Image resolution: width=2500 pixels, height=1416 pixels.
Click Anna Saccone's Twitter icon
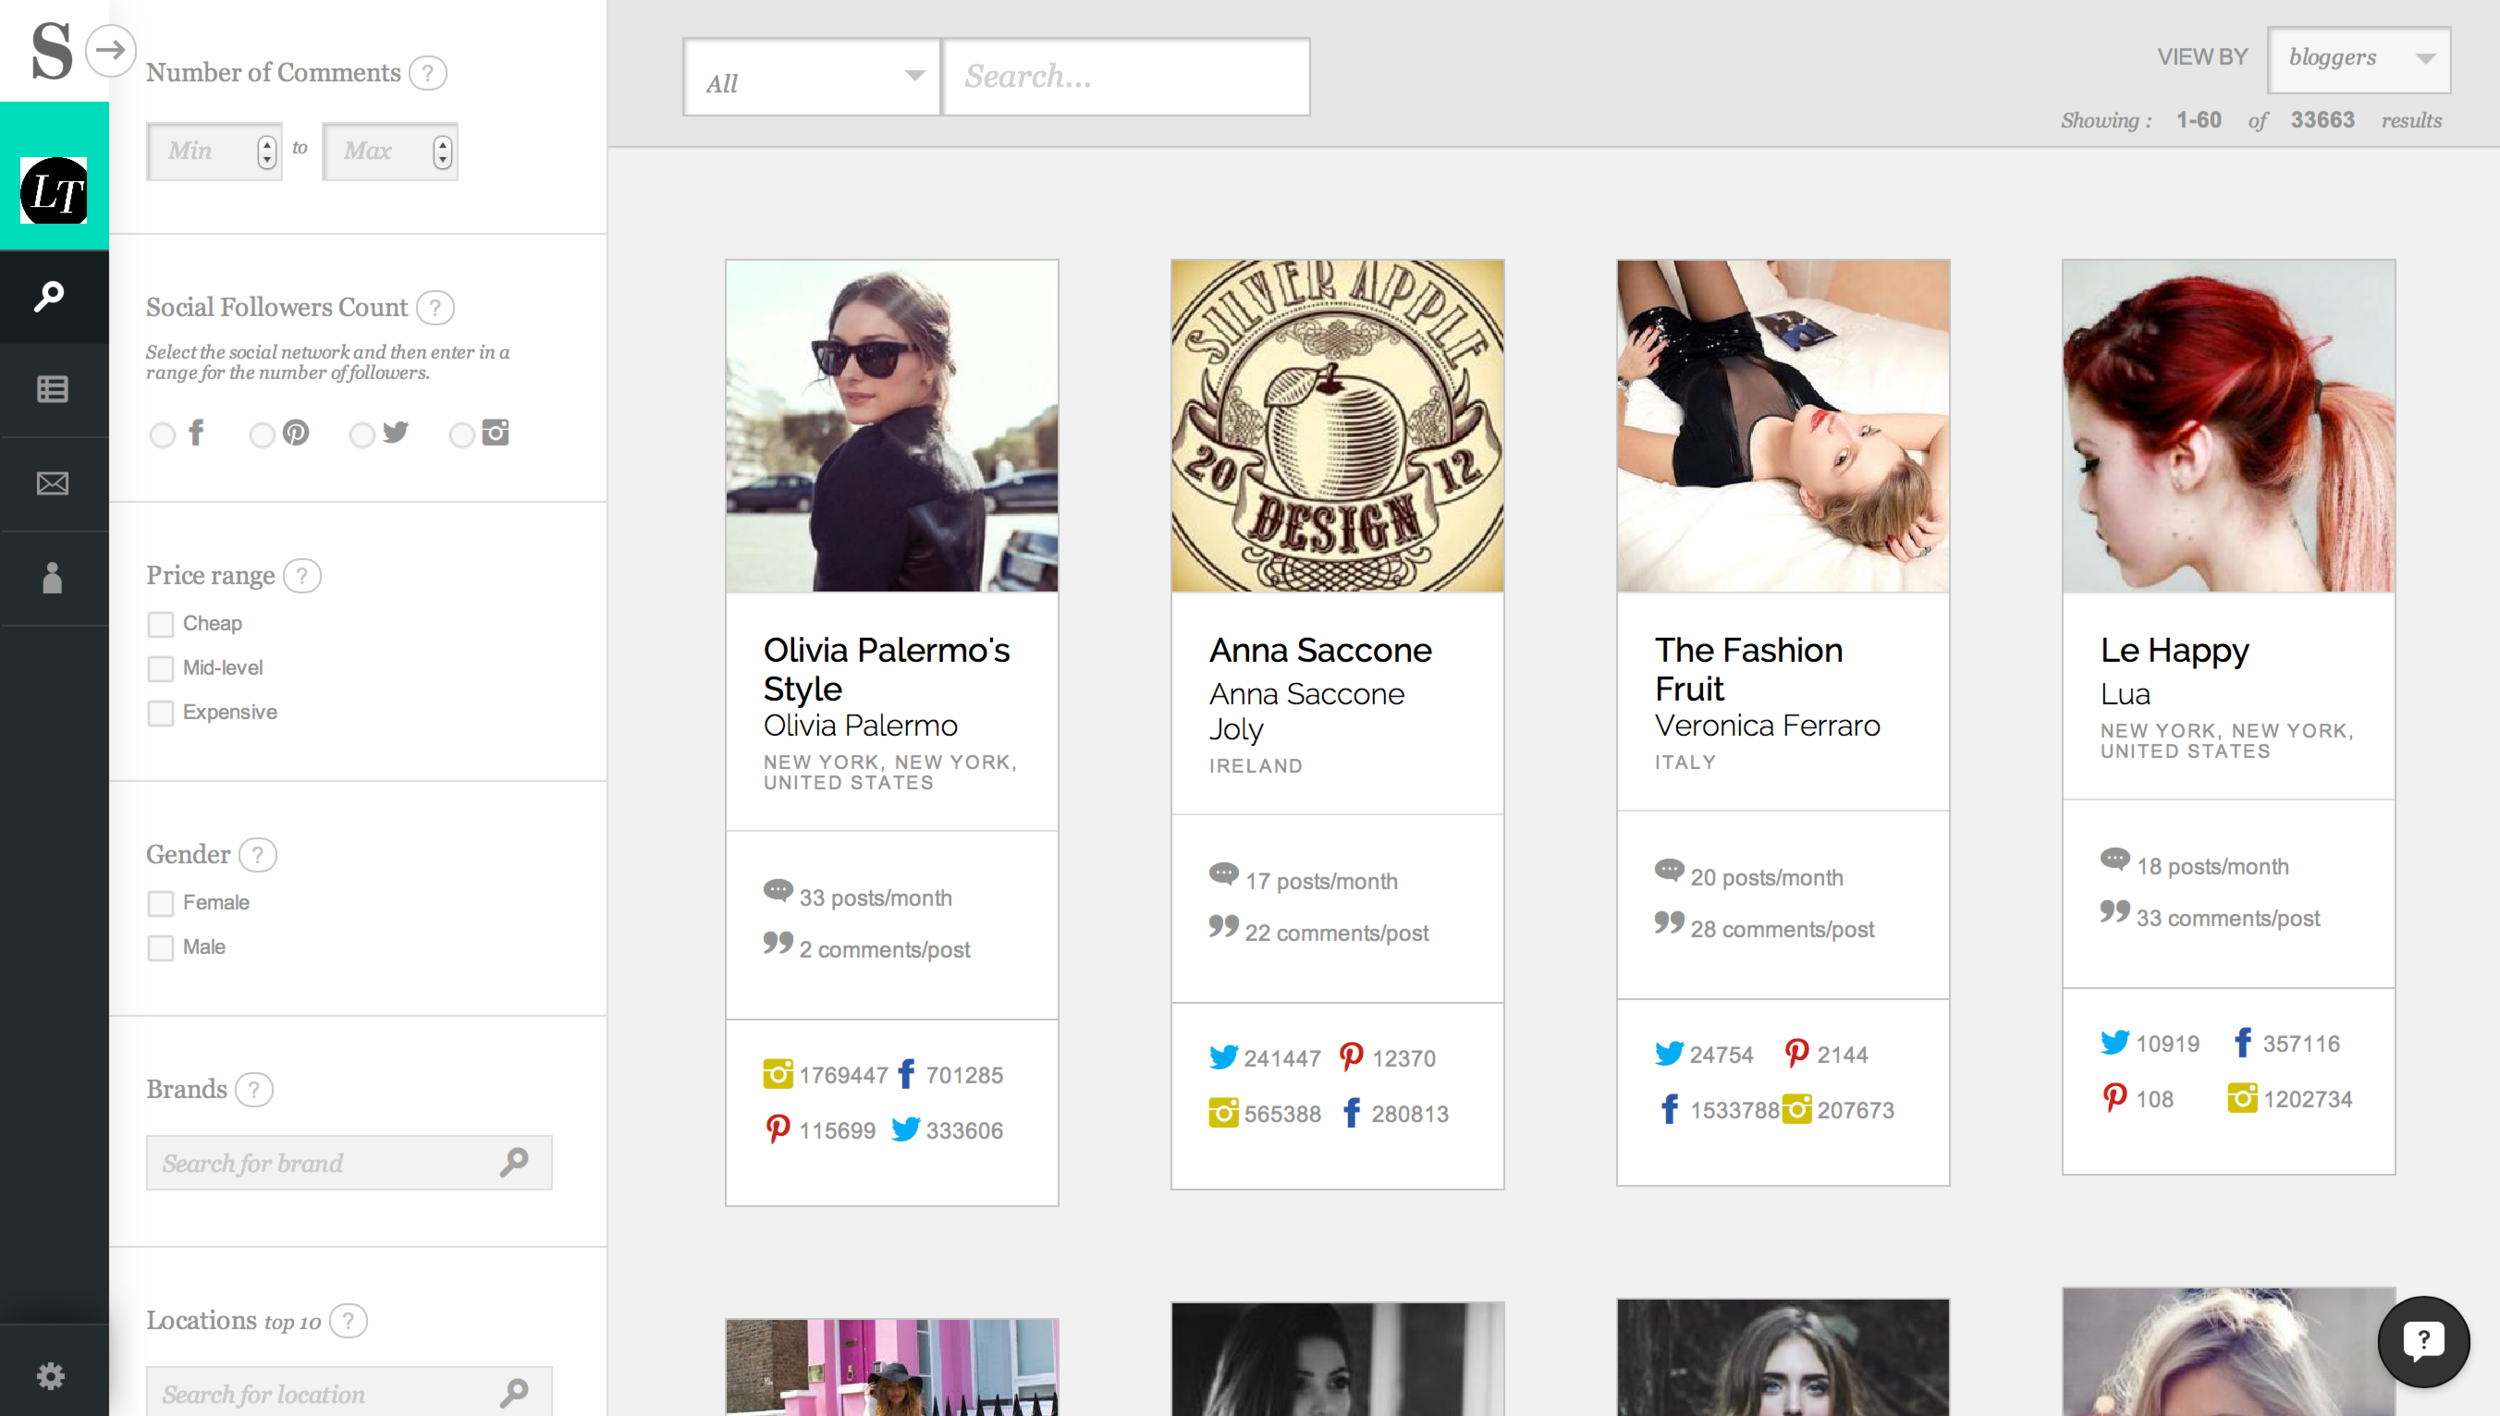tap(1223, 1057)
